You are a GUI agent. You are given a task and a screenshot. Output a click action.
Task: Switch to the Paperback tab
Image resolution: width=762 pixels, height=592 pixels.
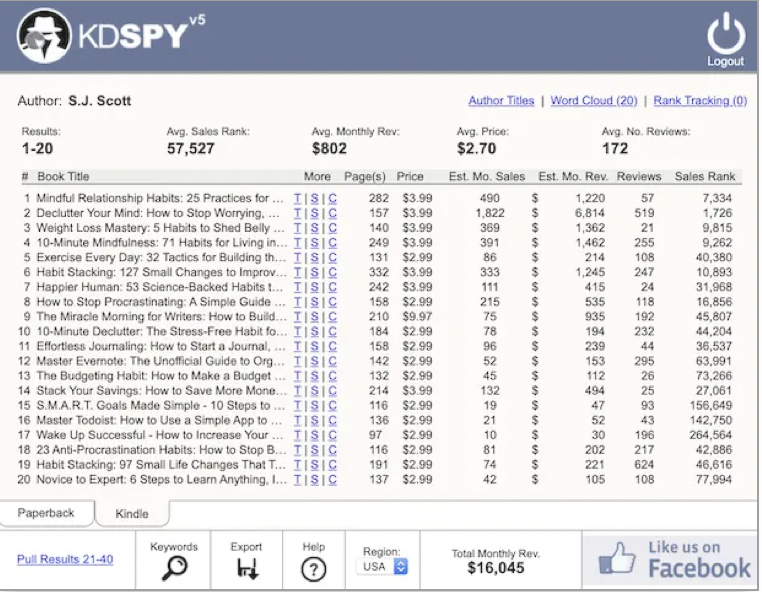46,513
